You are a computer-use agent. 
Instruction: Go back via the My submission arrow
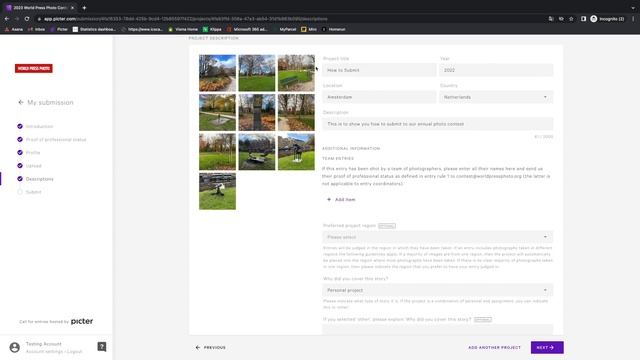(x=21, y=102)
